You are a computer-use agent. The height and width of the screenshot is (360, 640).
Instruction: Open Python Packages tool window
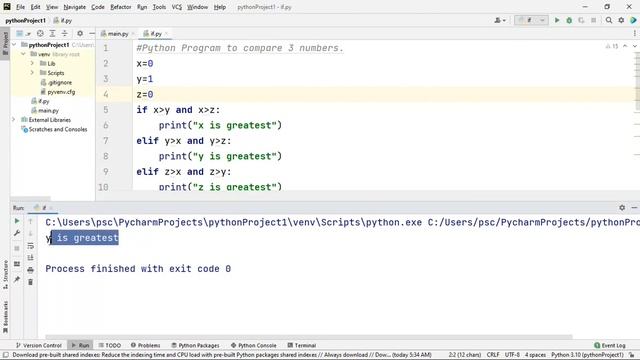[x=196, y=345]
